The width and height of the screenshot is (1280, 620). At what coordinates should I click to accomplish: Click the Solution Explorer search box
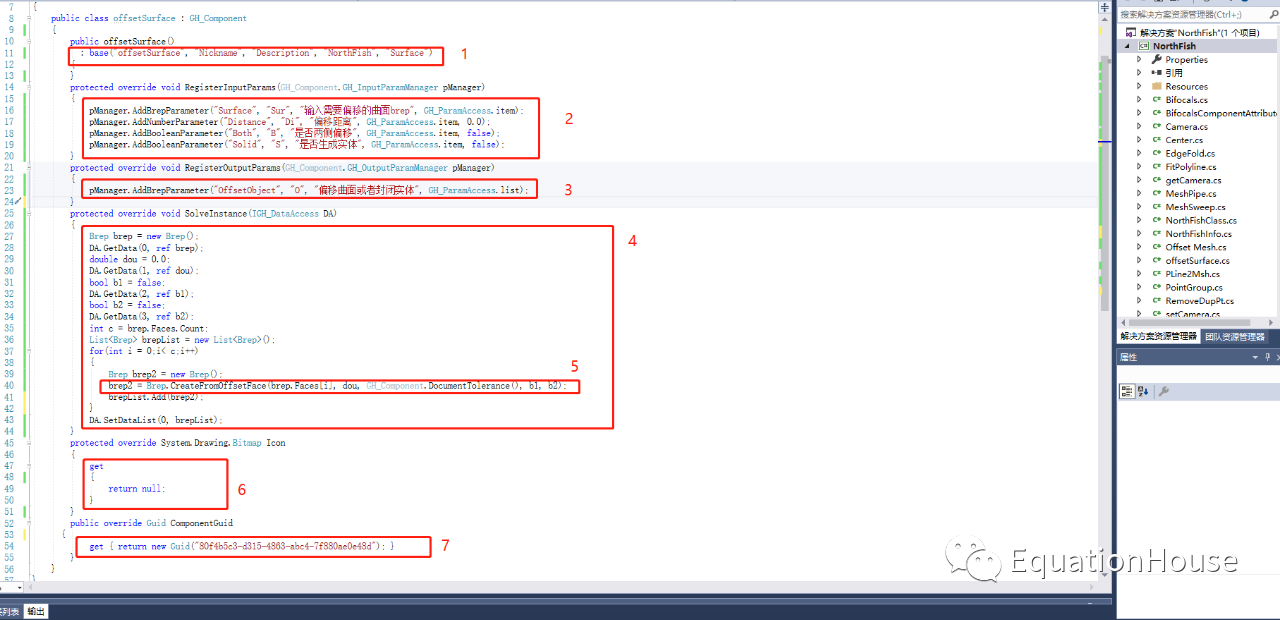point(1190,14)
